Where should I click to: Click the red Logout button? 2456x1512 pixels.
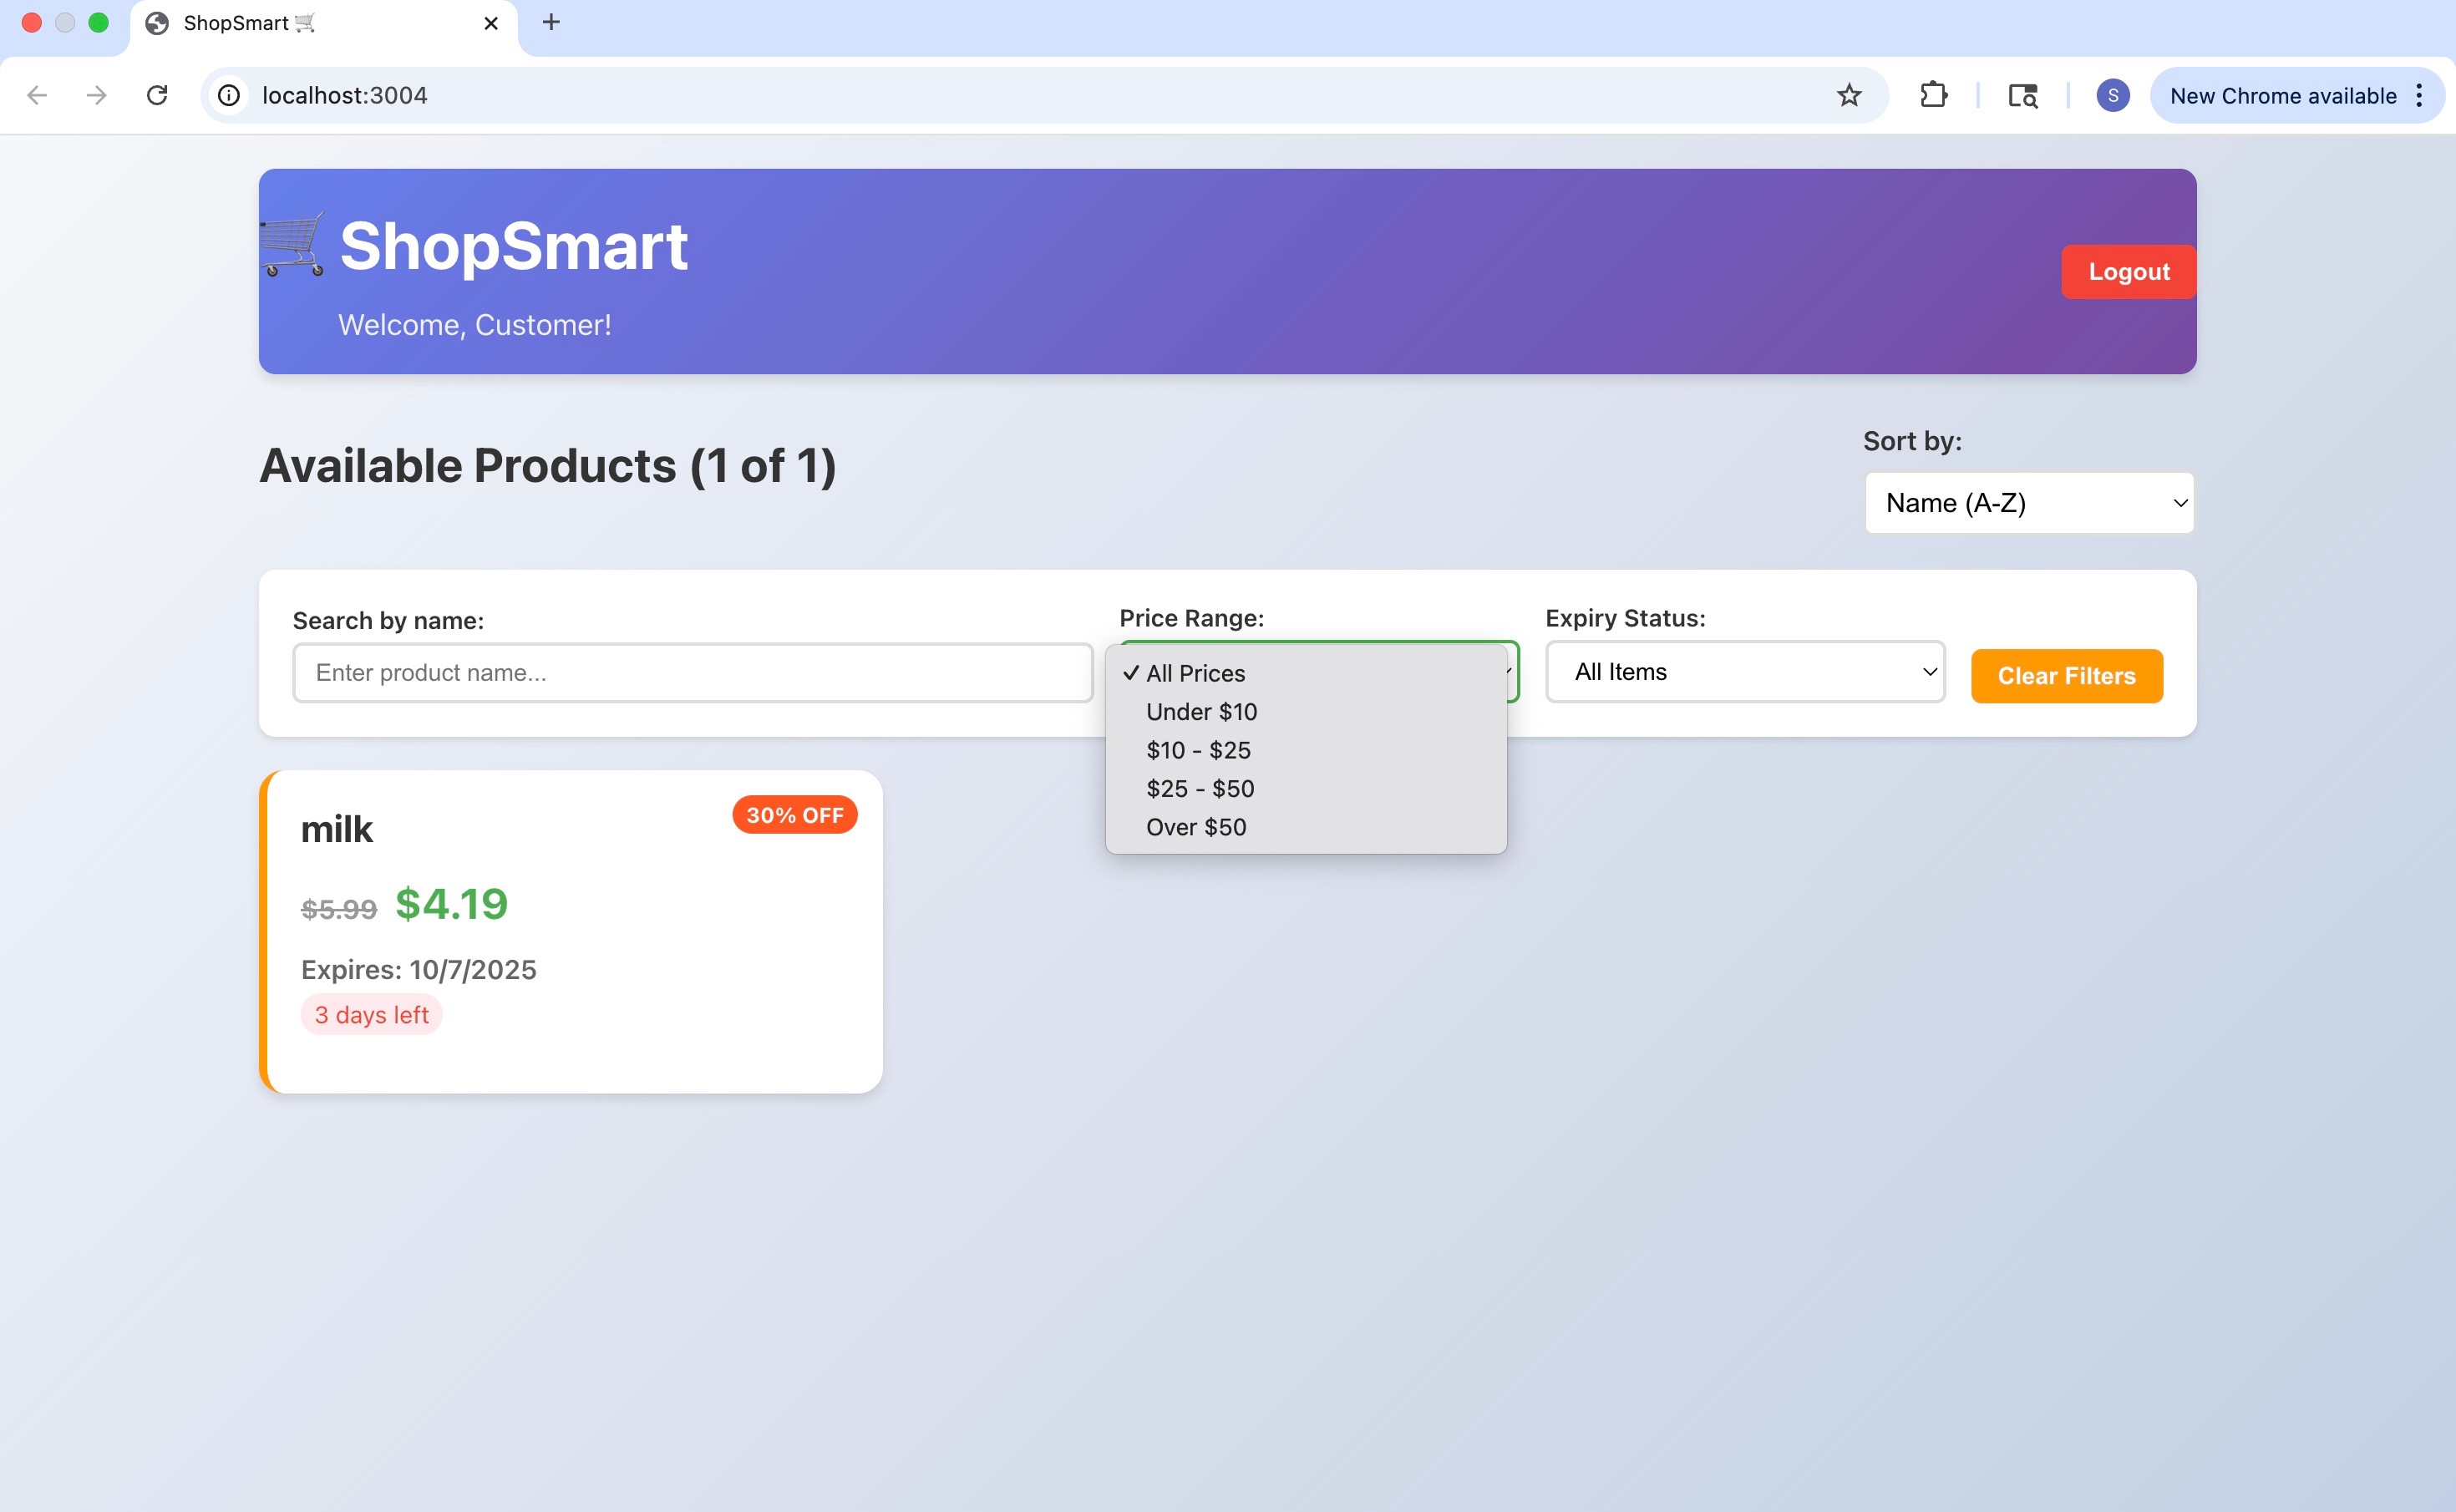coord(2128,272)
